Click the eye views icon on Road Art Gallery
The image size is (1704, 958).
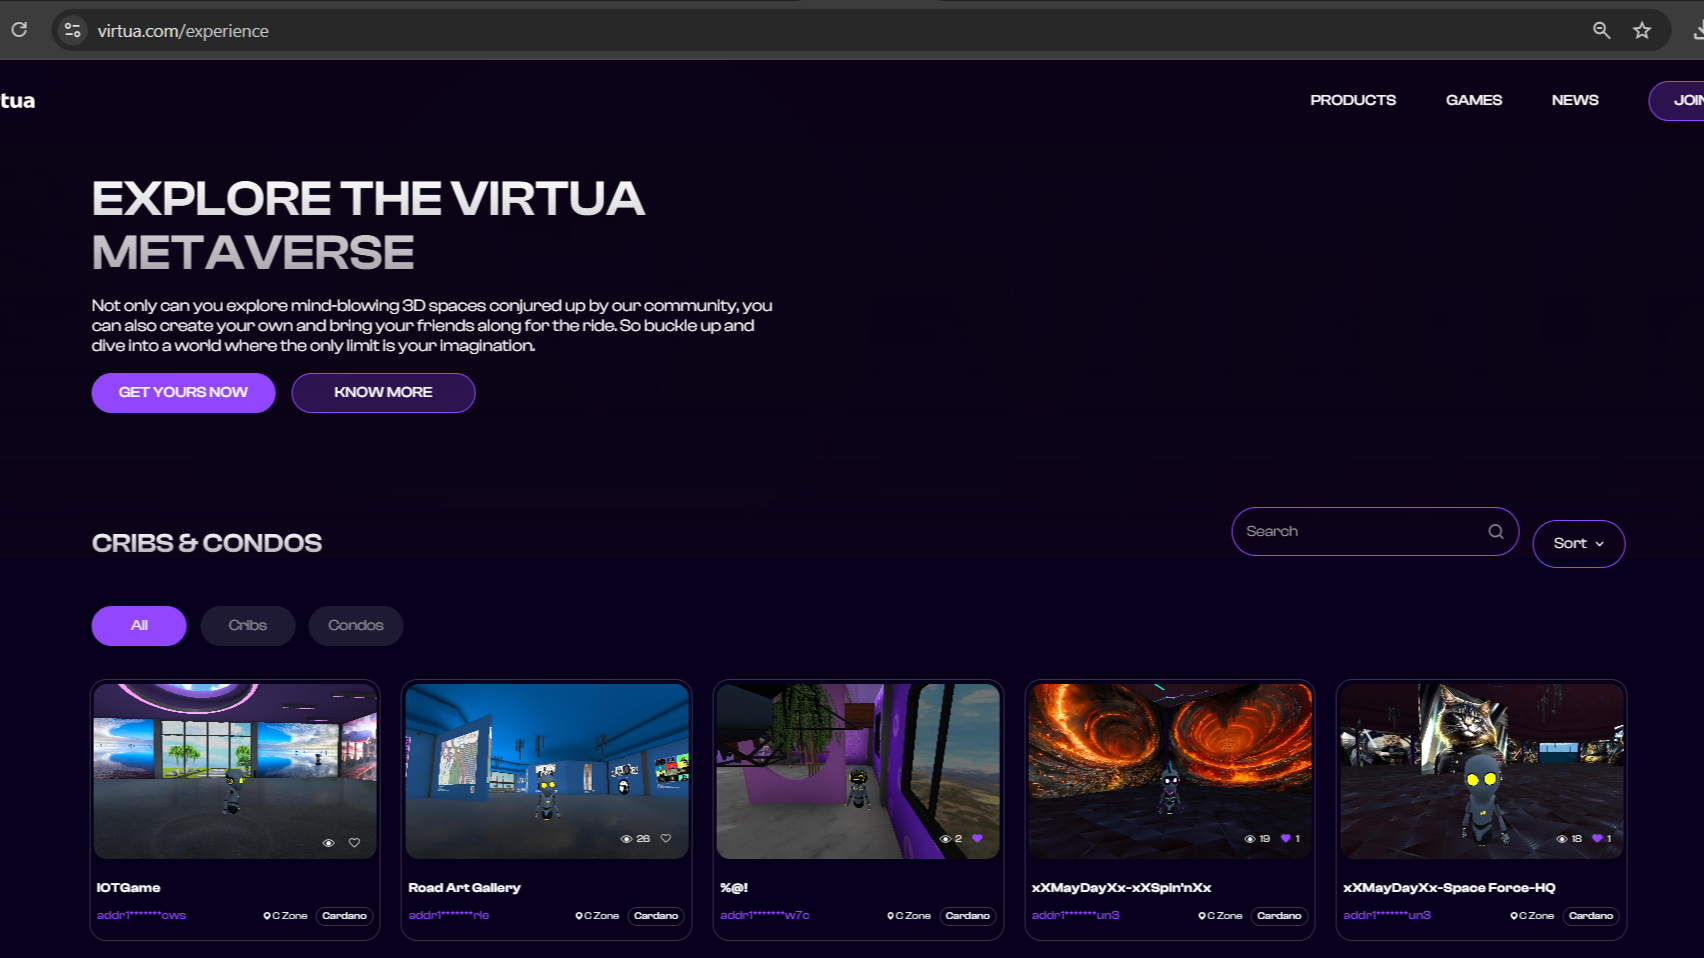pos(626,839)
